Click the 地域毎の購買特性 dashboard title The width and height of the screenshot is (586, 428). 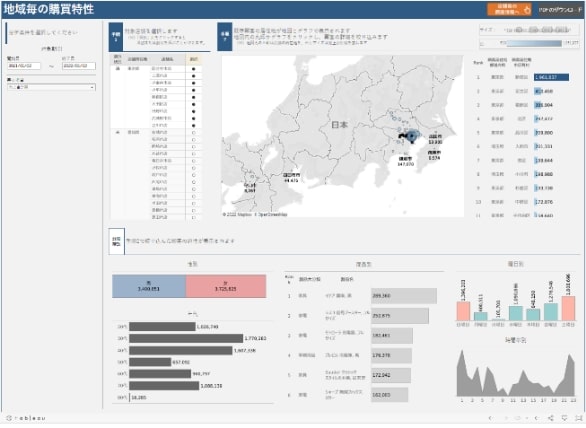[49, 9]
